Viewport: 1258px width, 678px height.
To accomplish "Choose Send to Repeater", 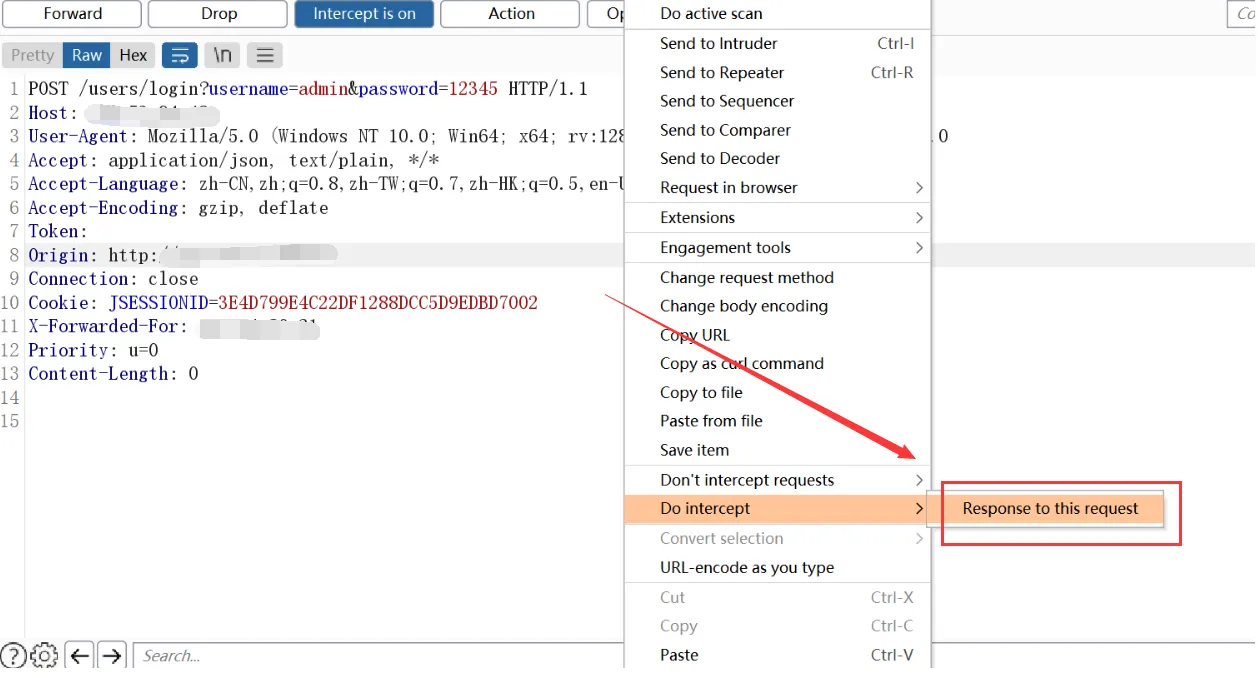I will coord(722,73).
